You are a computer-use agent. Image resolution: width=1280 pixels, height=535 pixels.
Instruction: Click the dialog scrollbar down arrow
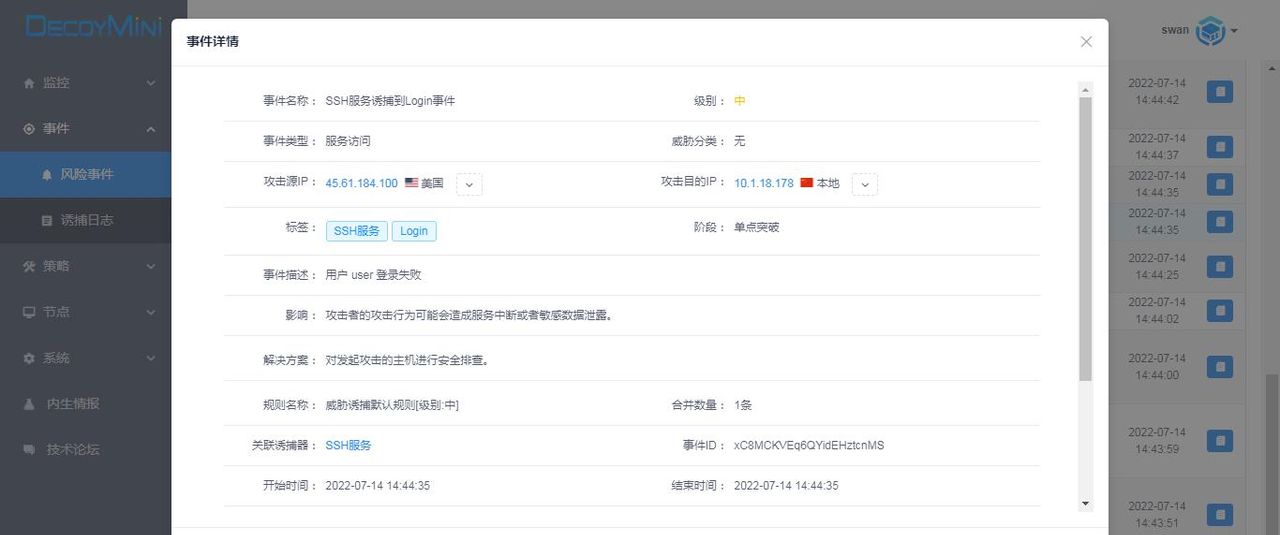pyautogui.click(x=1086, y=504)
